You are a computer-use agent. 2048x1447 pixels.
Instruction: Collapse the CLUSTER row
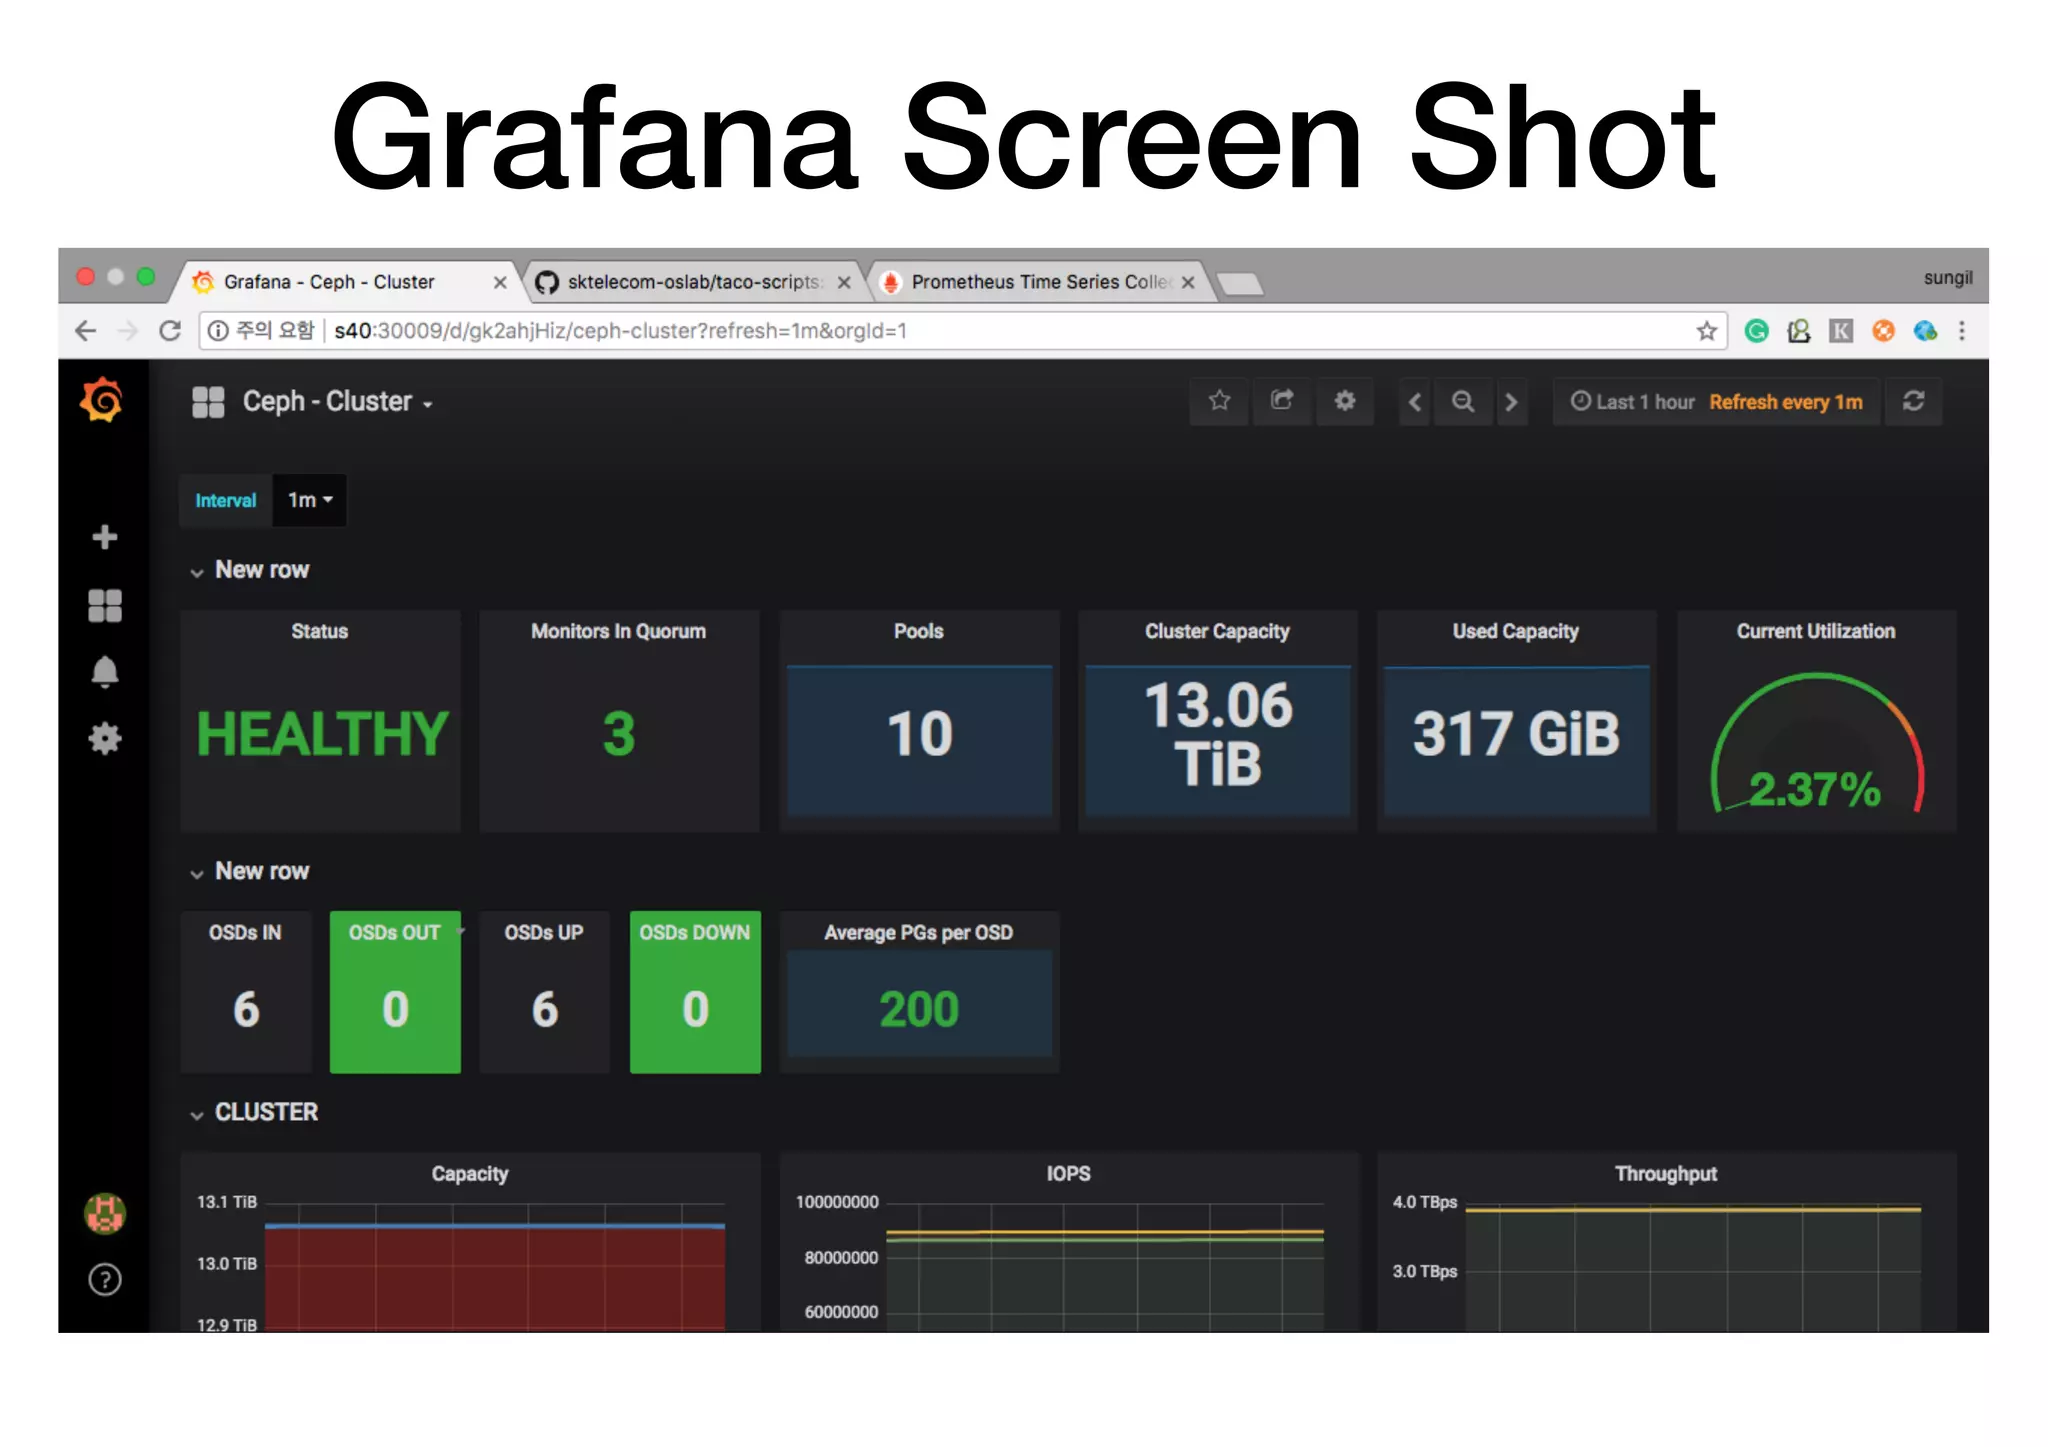(x=265, y=1112)
